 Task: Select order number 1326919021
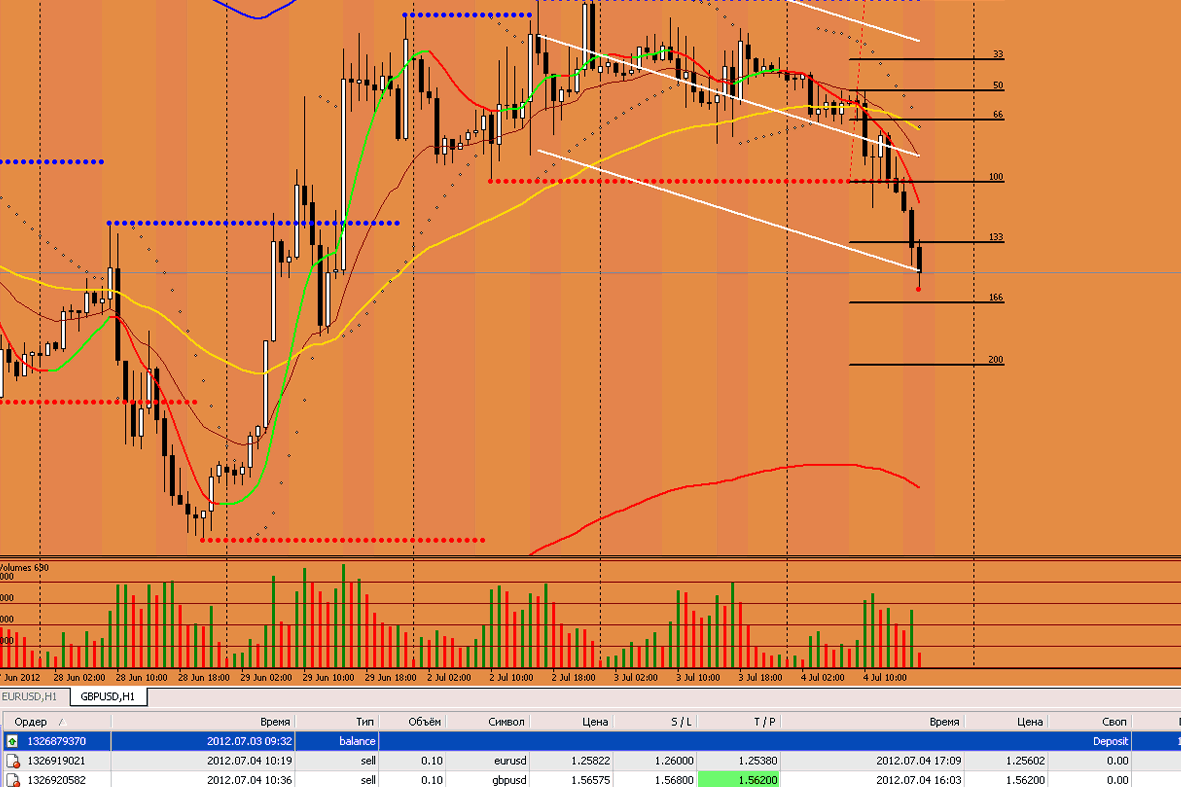pyautogui.click(x=56, y=761)
